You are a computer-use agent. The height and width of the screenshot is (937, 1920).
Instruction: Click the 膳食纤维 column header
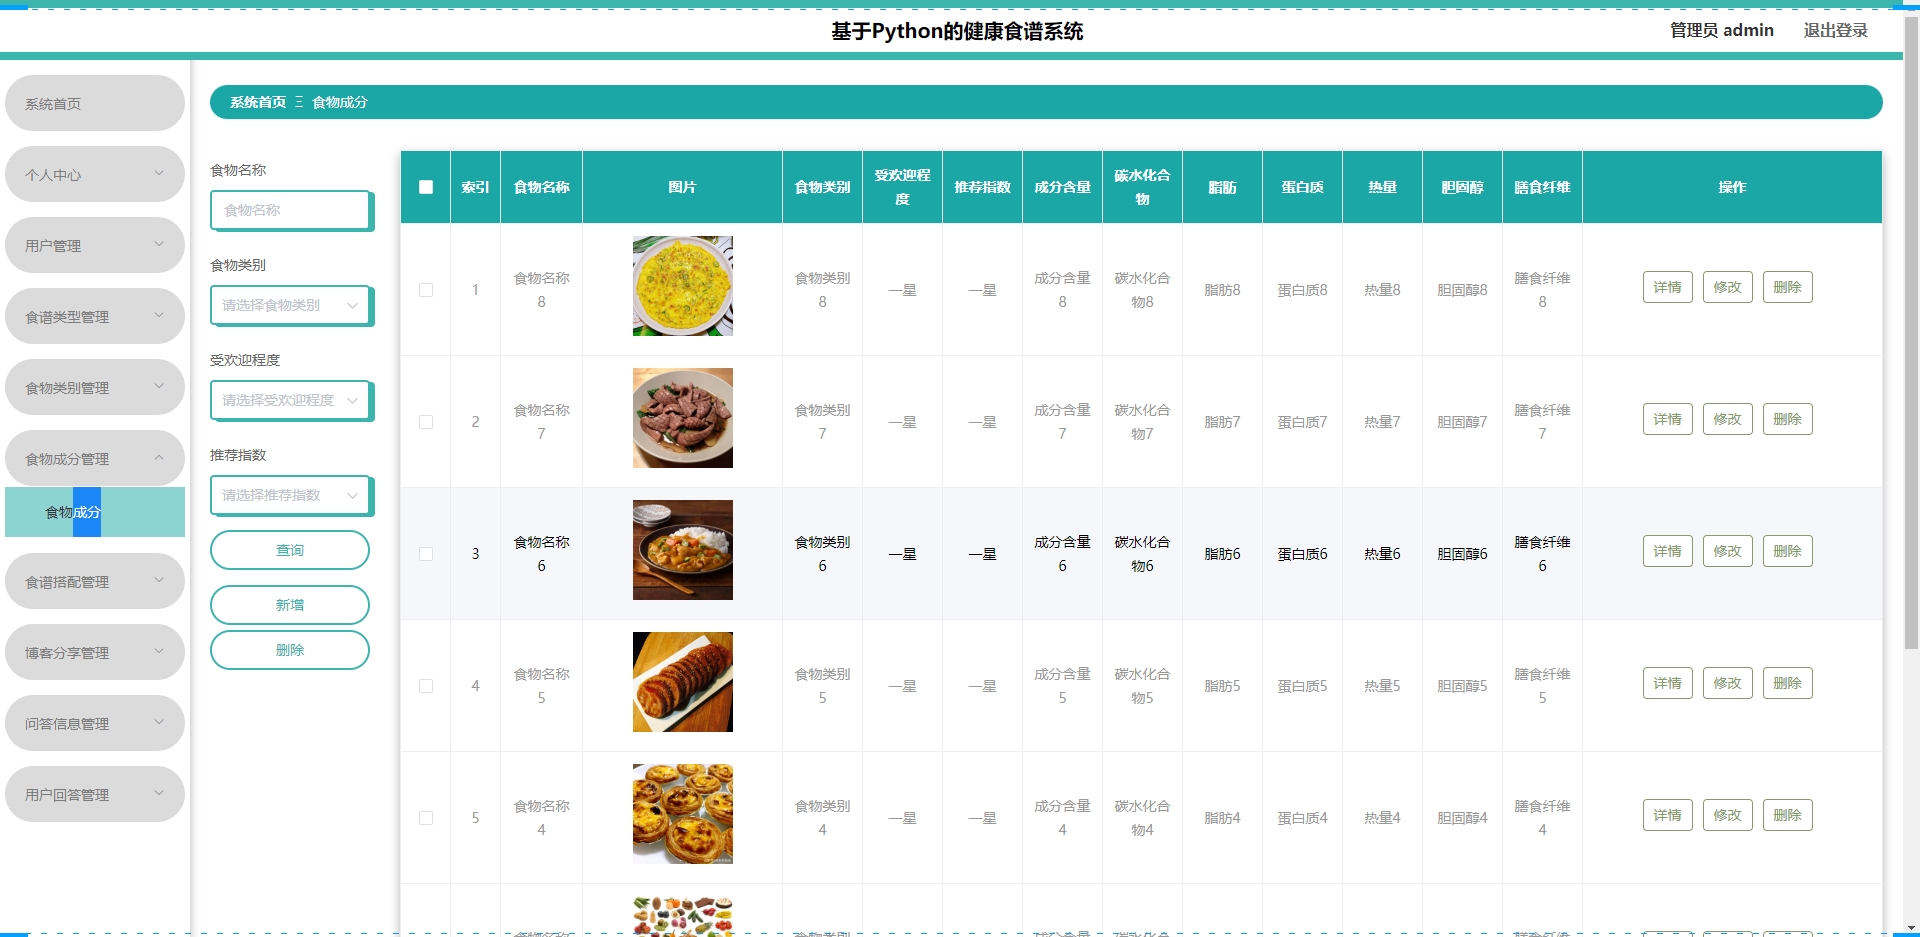click(1542, 187)
